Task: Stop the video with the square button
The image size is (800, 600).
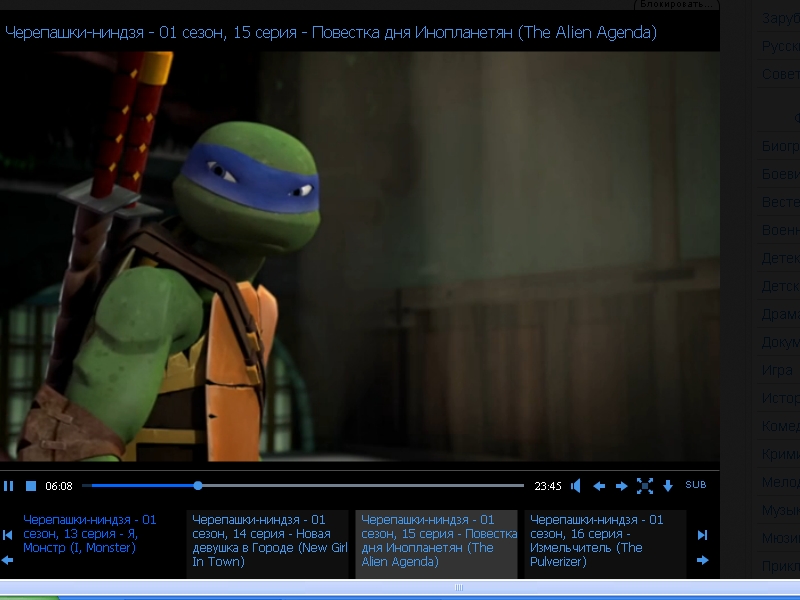Action: click(x=31, y=486)
